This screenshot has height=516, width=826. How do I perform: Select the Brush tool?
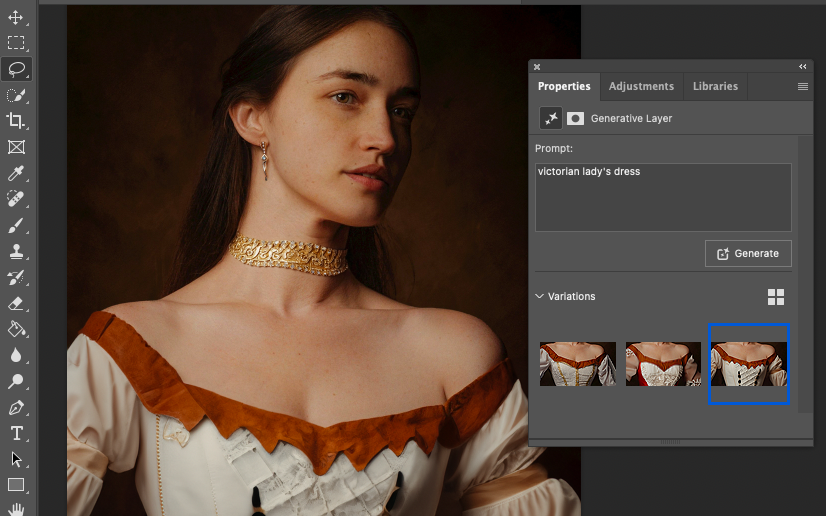[x=16, y=225]
